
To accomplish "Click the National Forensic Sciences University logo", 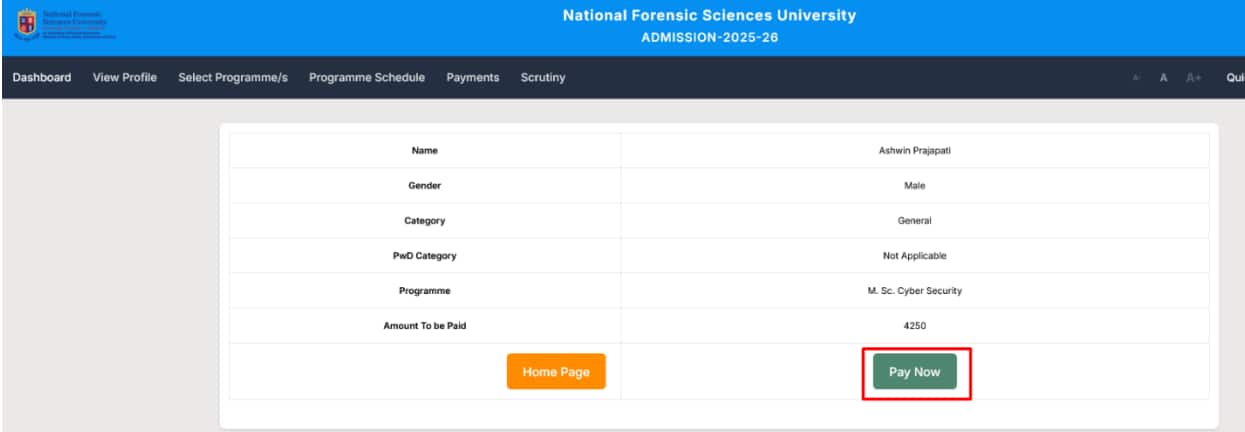I will coord(65,25).
